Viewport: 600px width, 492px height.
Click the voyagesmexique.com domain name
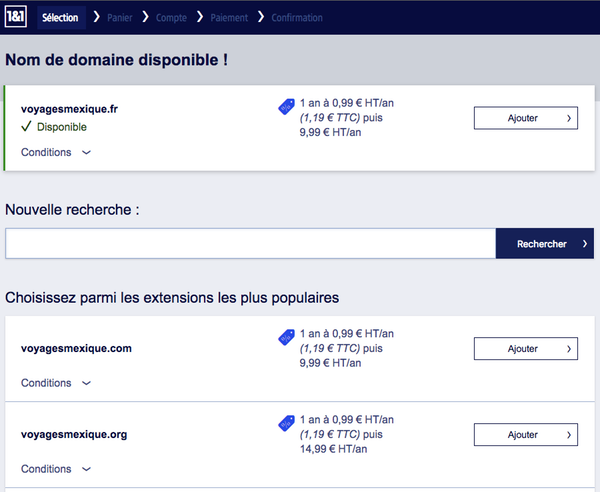tap(76, 349)
